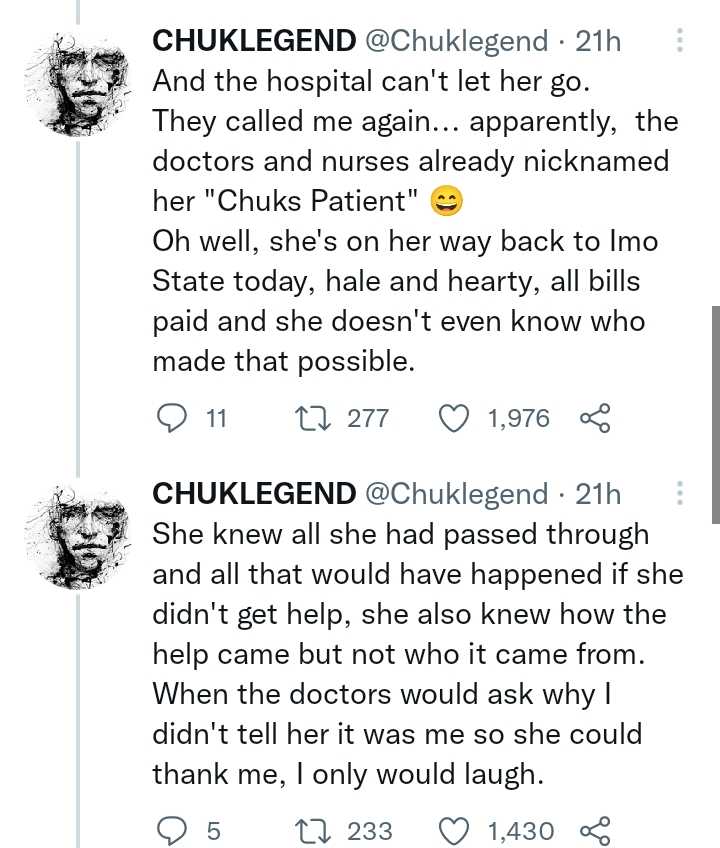Share the "She knew all" tweet
This screenshot has width=720, height=848.
point(594,830)
